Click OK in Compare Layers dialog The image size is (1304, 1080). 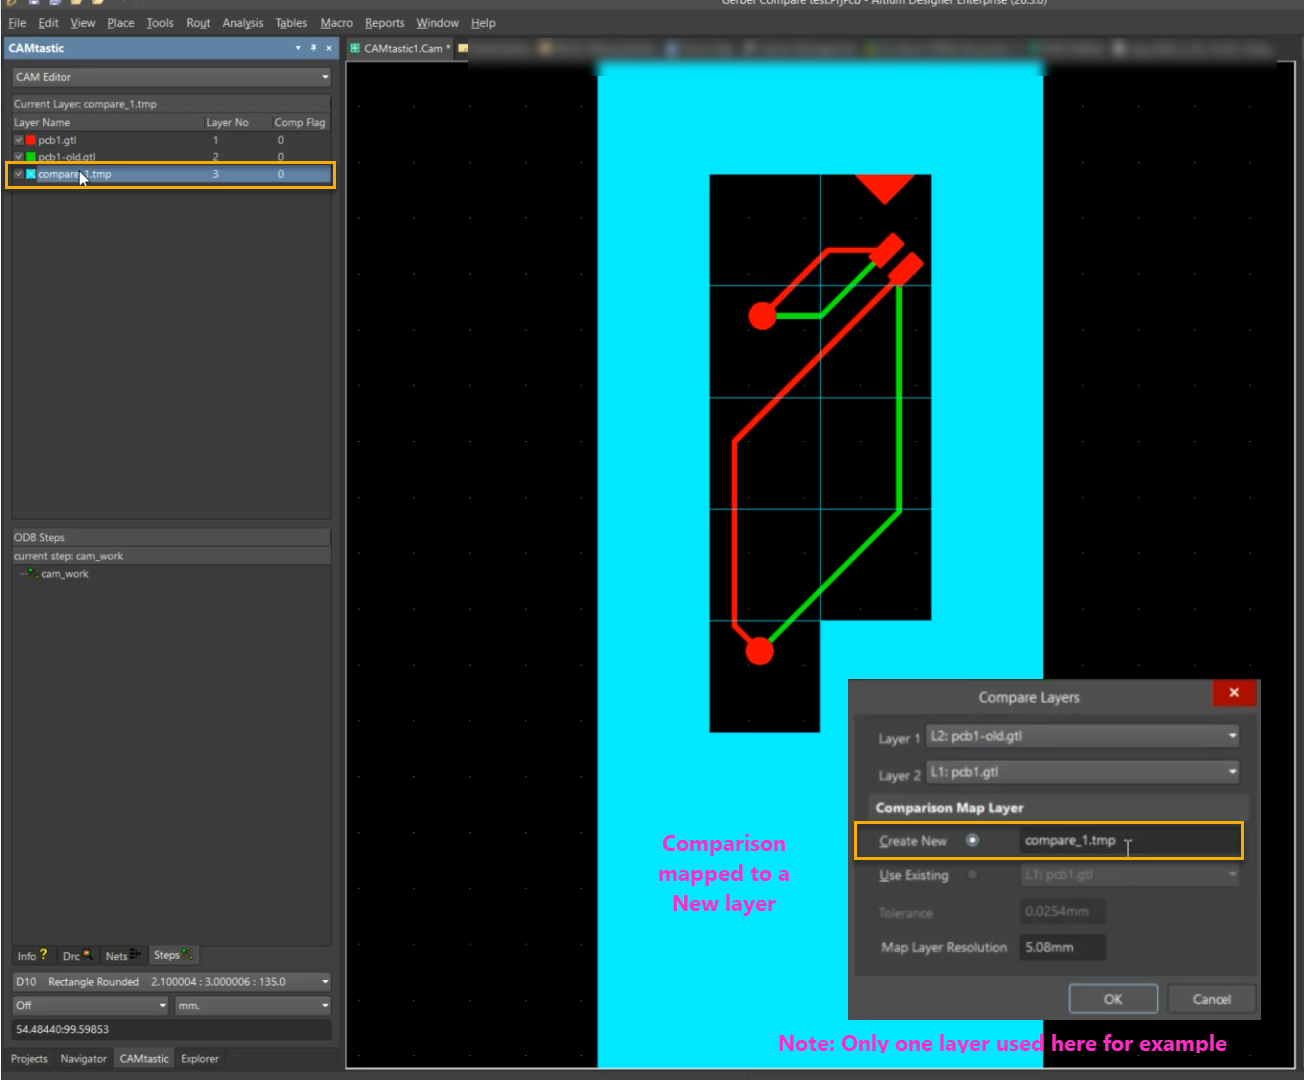(x=1112, y=999)
